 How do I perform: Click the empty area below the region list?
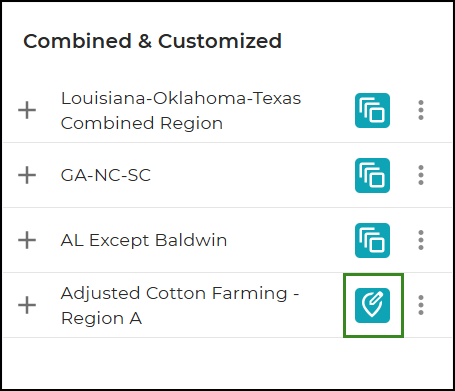(x=227, y=363)
